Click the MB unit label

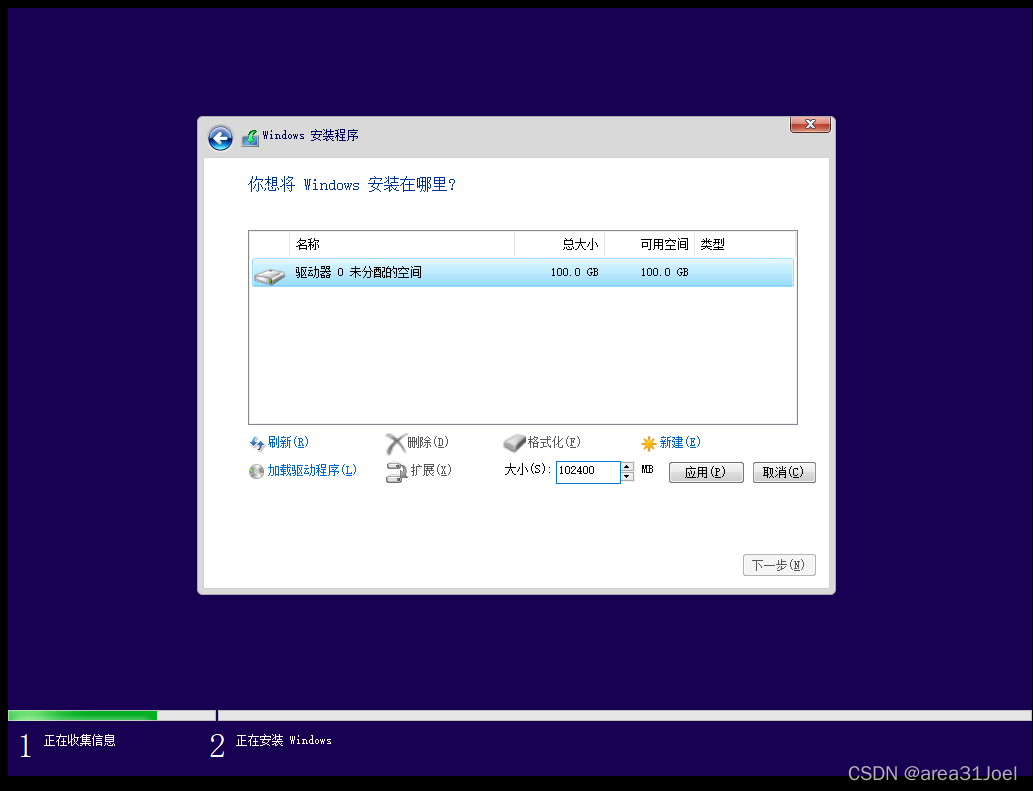[x=647, y=470]
